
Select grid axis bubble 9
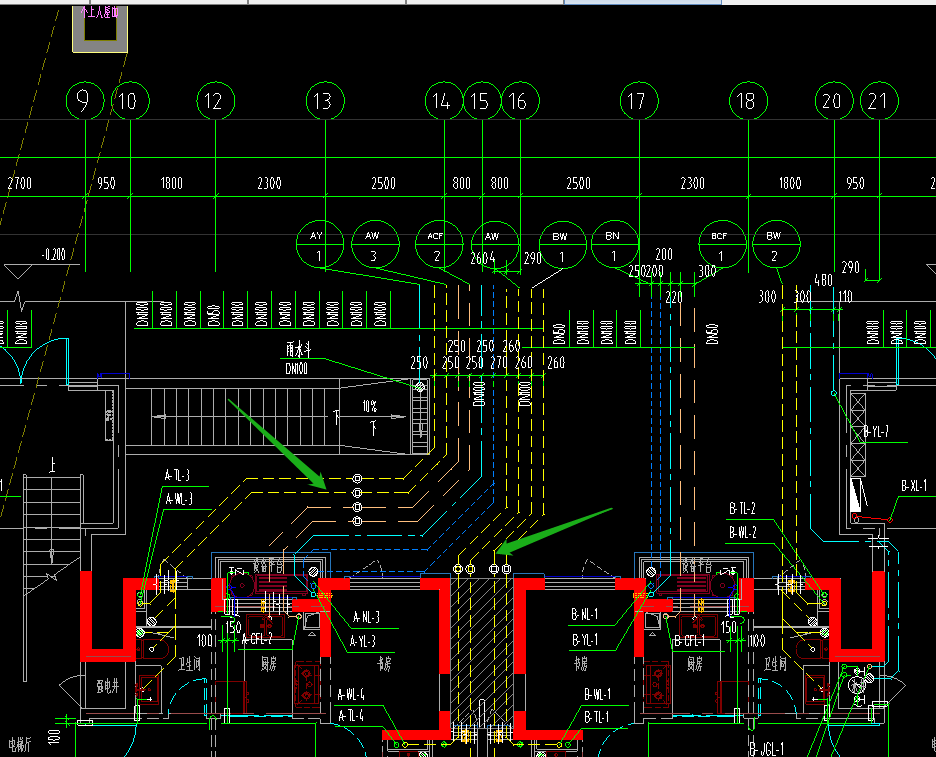[85, 101]
